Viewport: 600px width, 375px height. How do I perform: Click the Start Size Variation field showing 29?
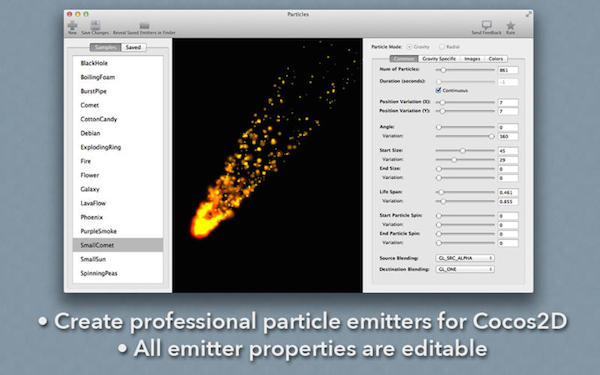tap(508, 160)
